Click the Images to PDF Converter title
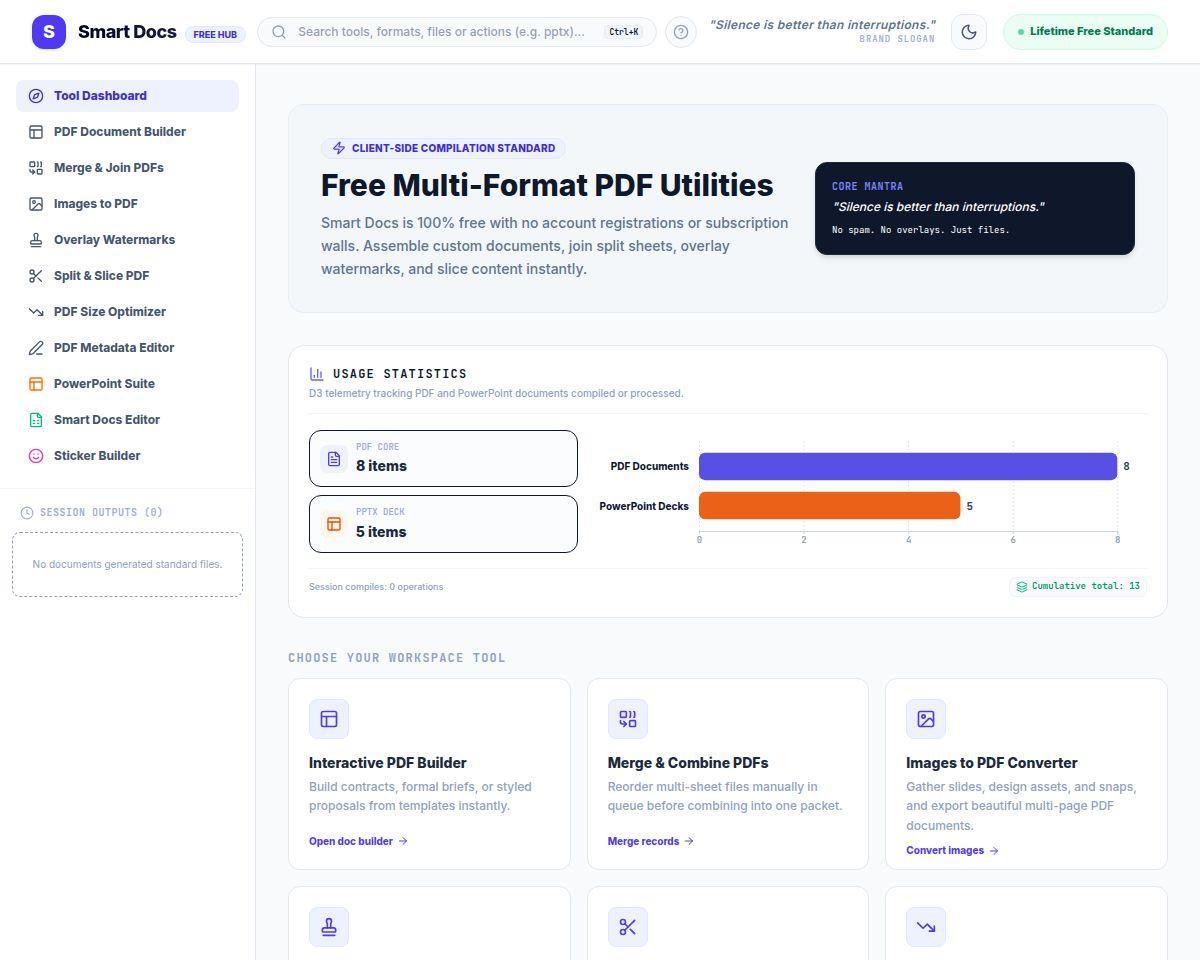Viewport: 1200px width, 960px height. [992, 763]
